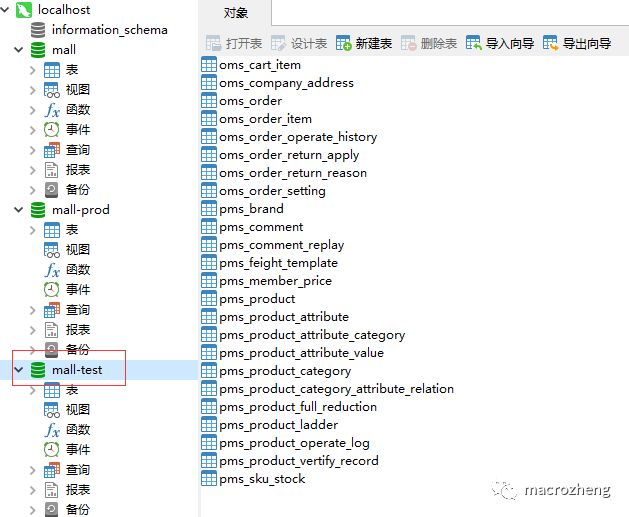Click the 备份 backup icon under mall

(51, 190)
